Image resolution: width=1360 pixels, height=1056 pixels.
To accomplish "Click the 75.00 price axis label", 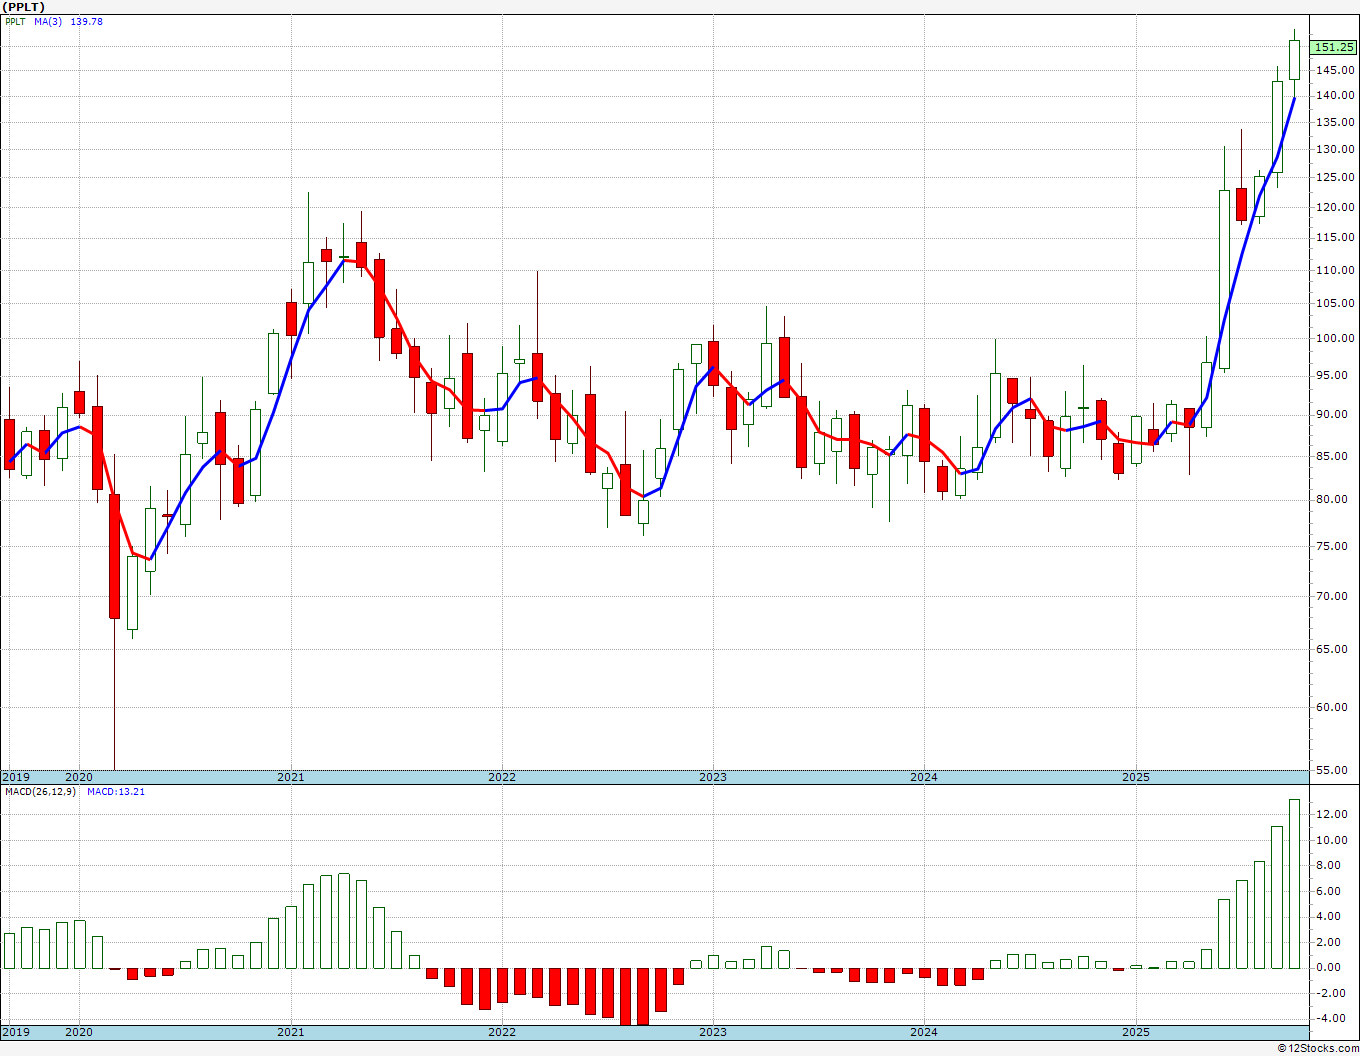I will (x=1333, y=546).
